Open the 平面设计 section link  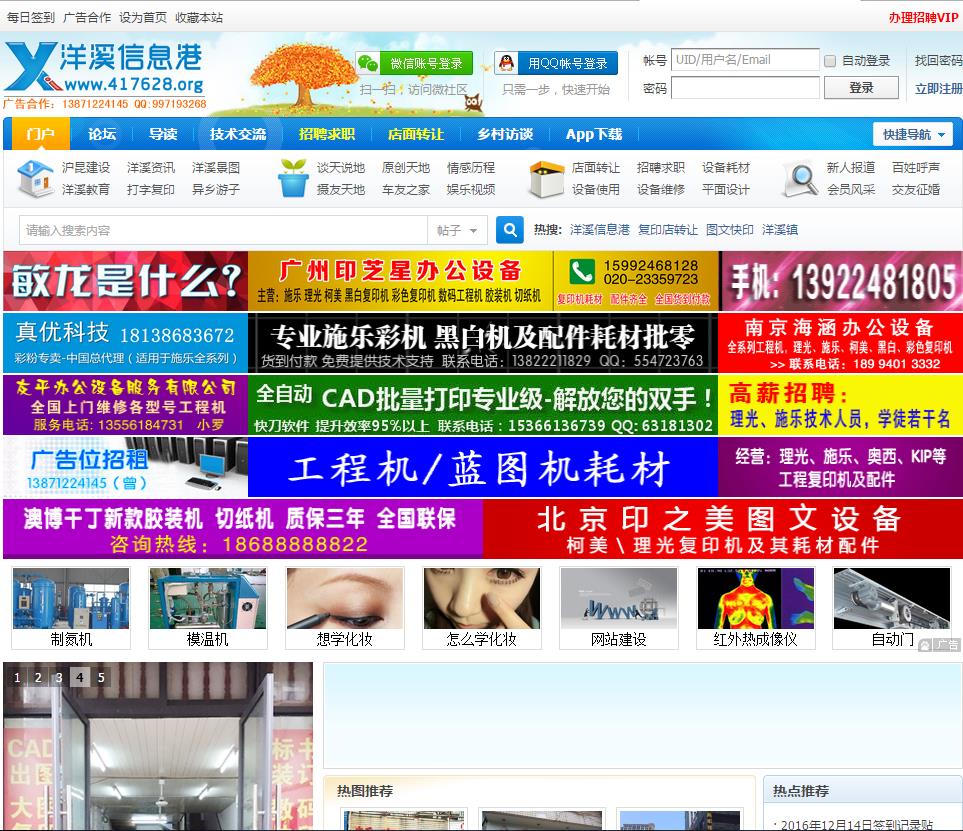tap(726, 190)
